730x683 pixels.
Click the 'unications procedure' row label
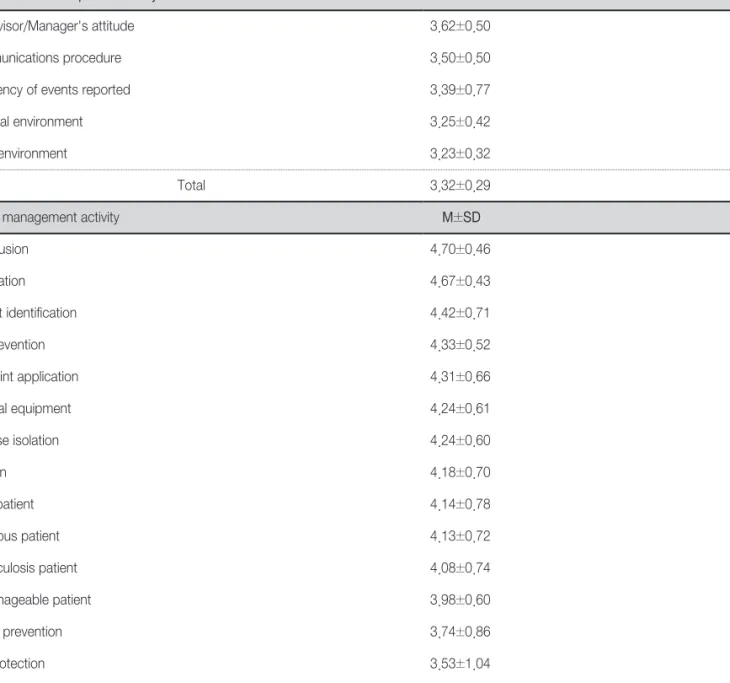point(61,58)
